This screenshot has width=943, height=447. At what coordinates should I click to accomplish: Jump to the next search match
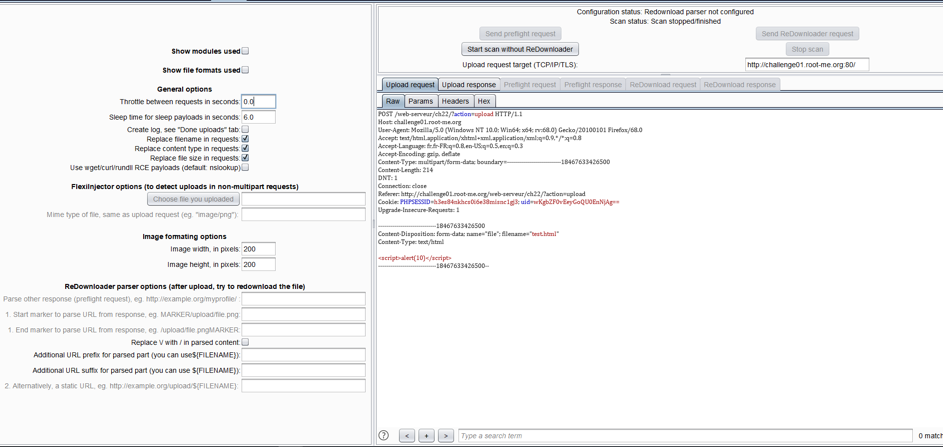446,436
